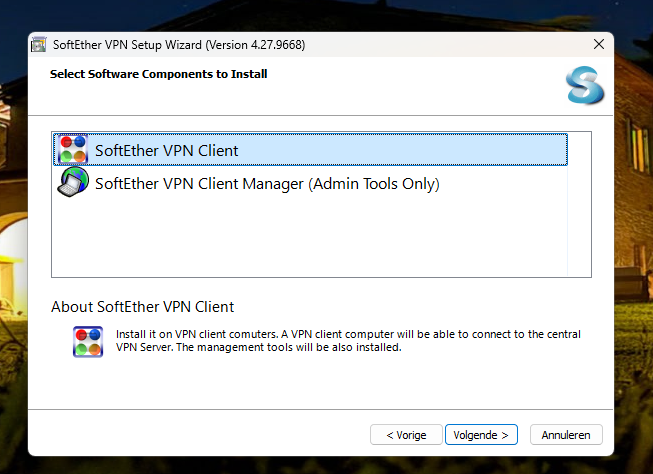The image size is (653, 474).
Task: Click the icon beside the component description
Action: pos(88,341)
